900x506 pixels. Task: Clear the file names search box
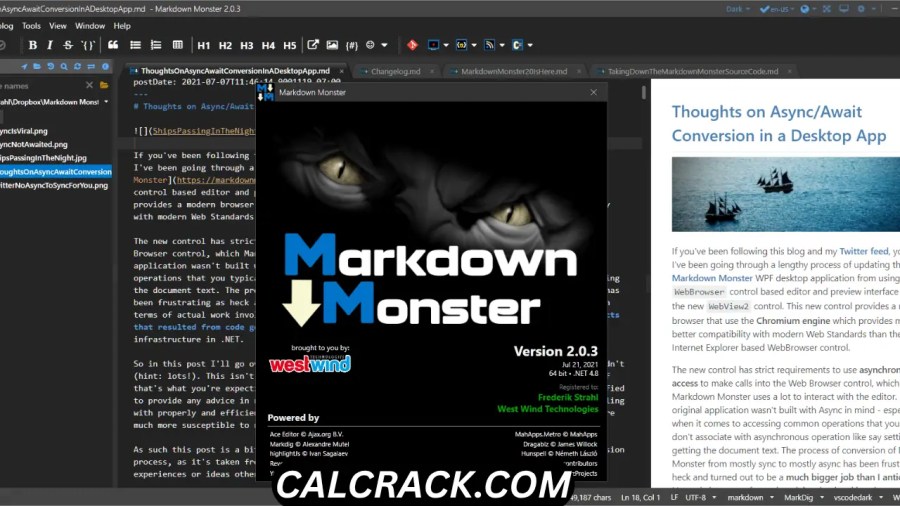(89, 85)
